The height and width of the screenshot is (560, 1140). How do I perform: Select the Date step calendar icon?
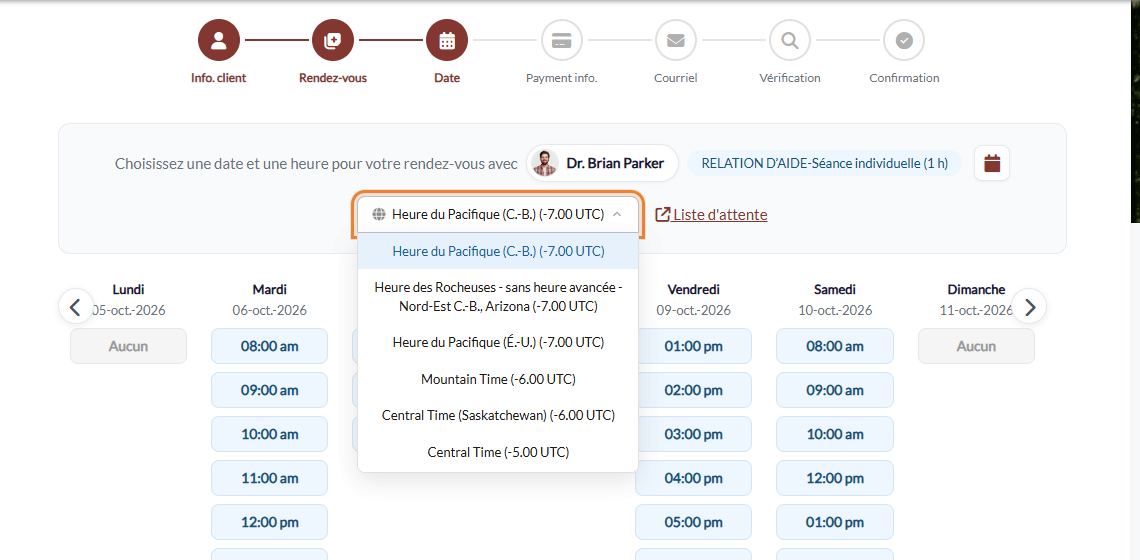pos(447,40)
